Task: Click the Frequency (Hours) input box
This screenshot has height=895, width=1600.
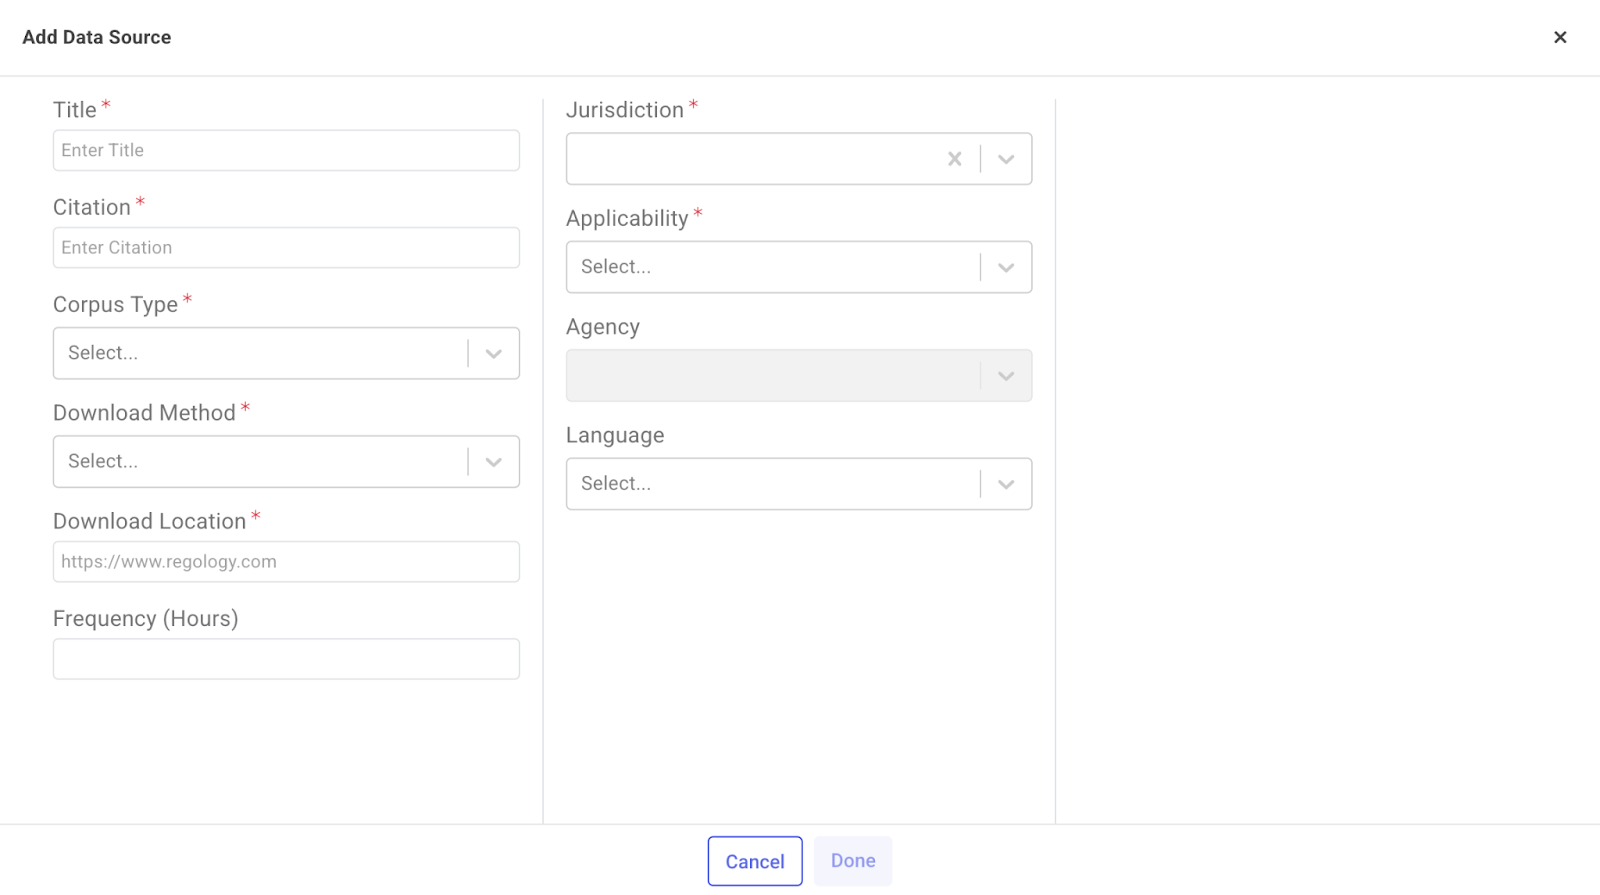Action: (286, 659)
